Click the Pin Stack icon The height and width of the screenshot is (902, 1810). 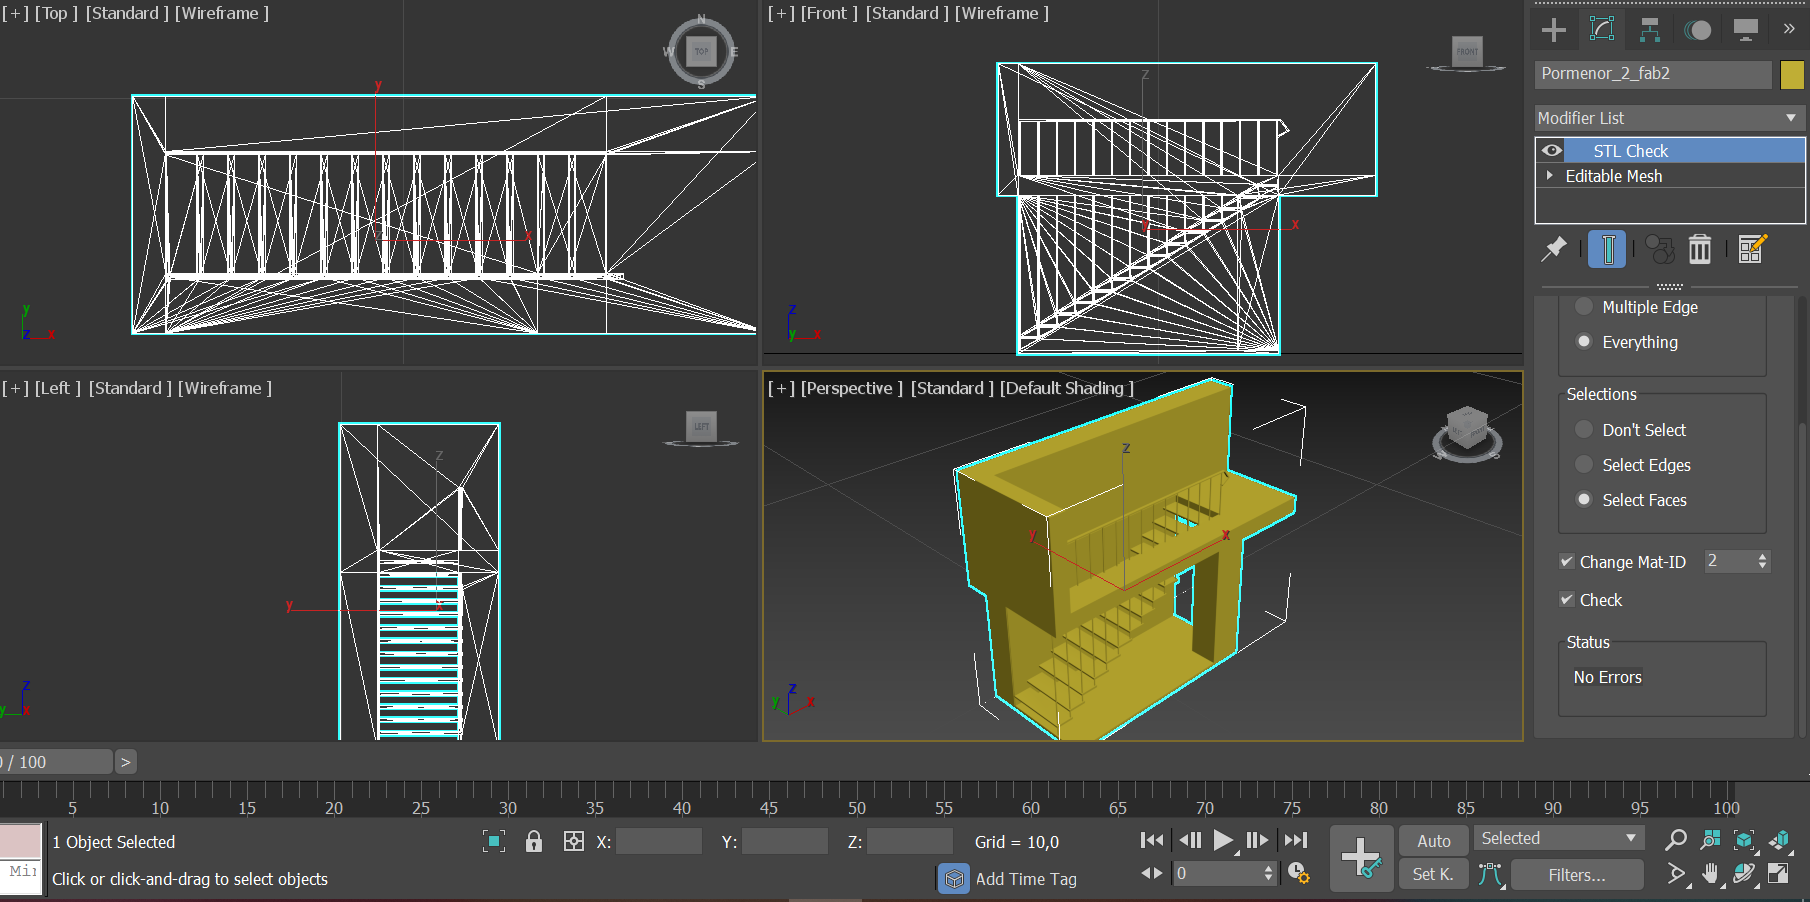[1554, 249]
